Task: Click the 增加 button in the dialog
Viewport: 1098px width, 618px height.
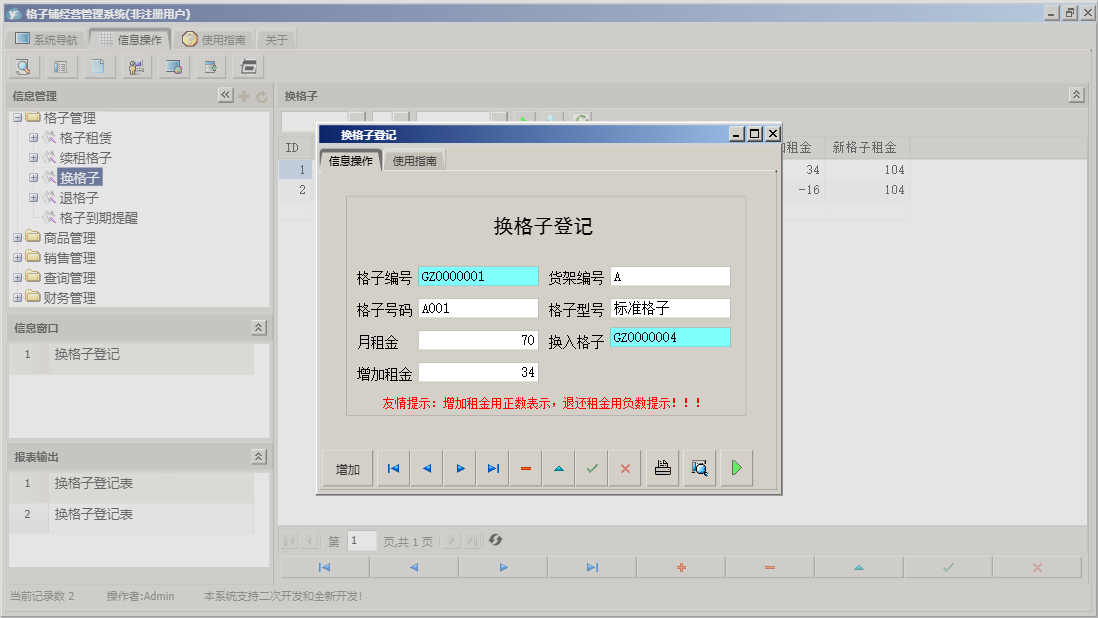Action: click(347, 467)
